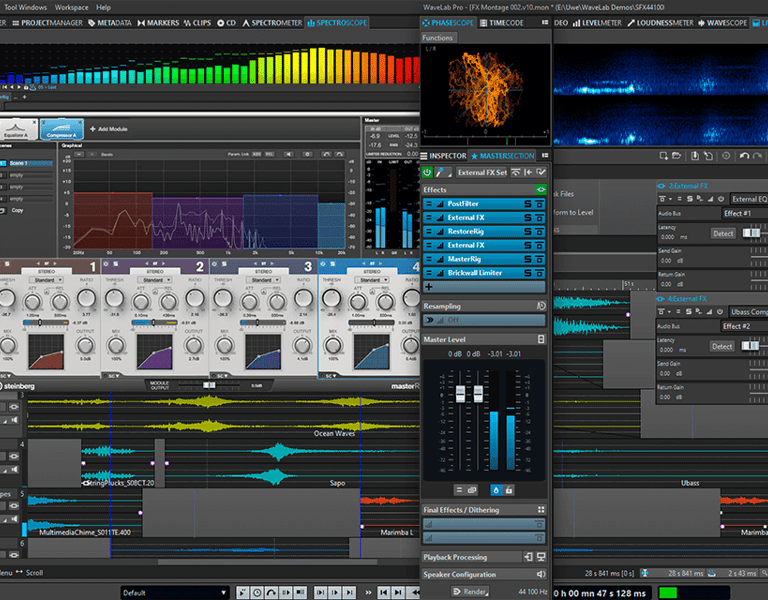Toggle the Effects pane visibility eye
This screenshot has width=768, height=600.
(x=541, y=189)
